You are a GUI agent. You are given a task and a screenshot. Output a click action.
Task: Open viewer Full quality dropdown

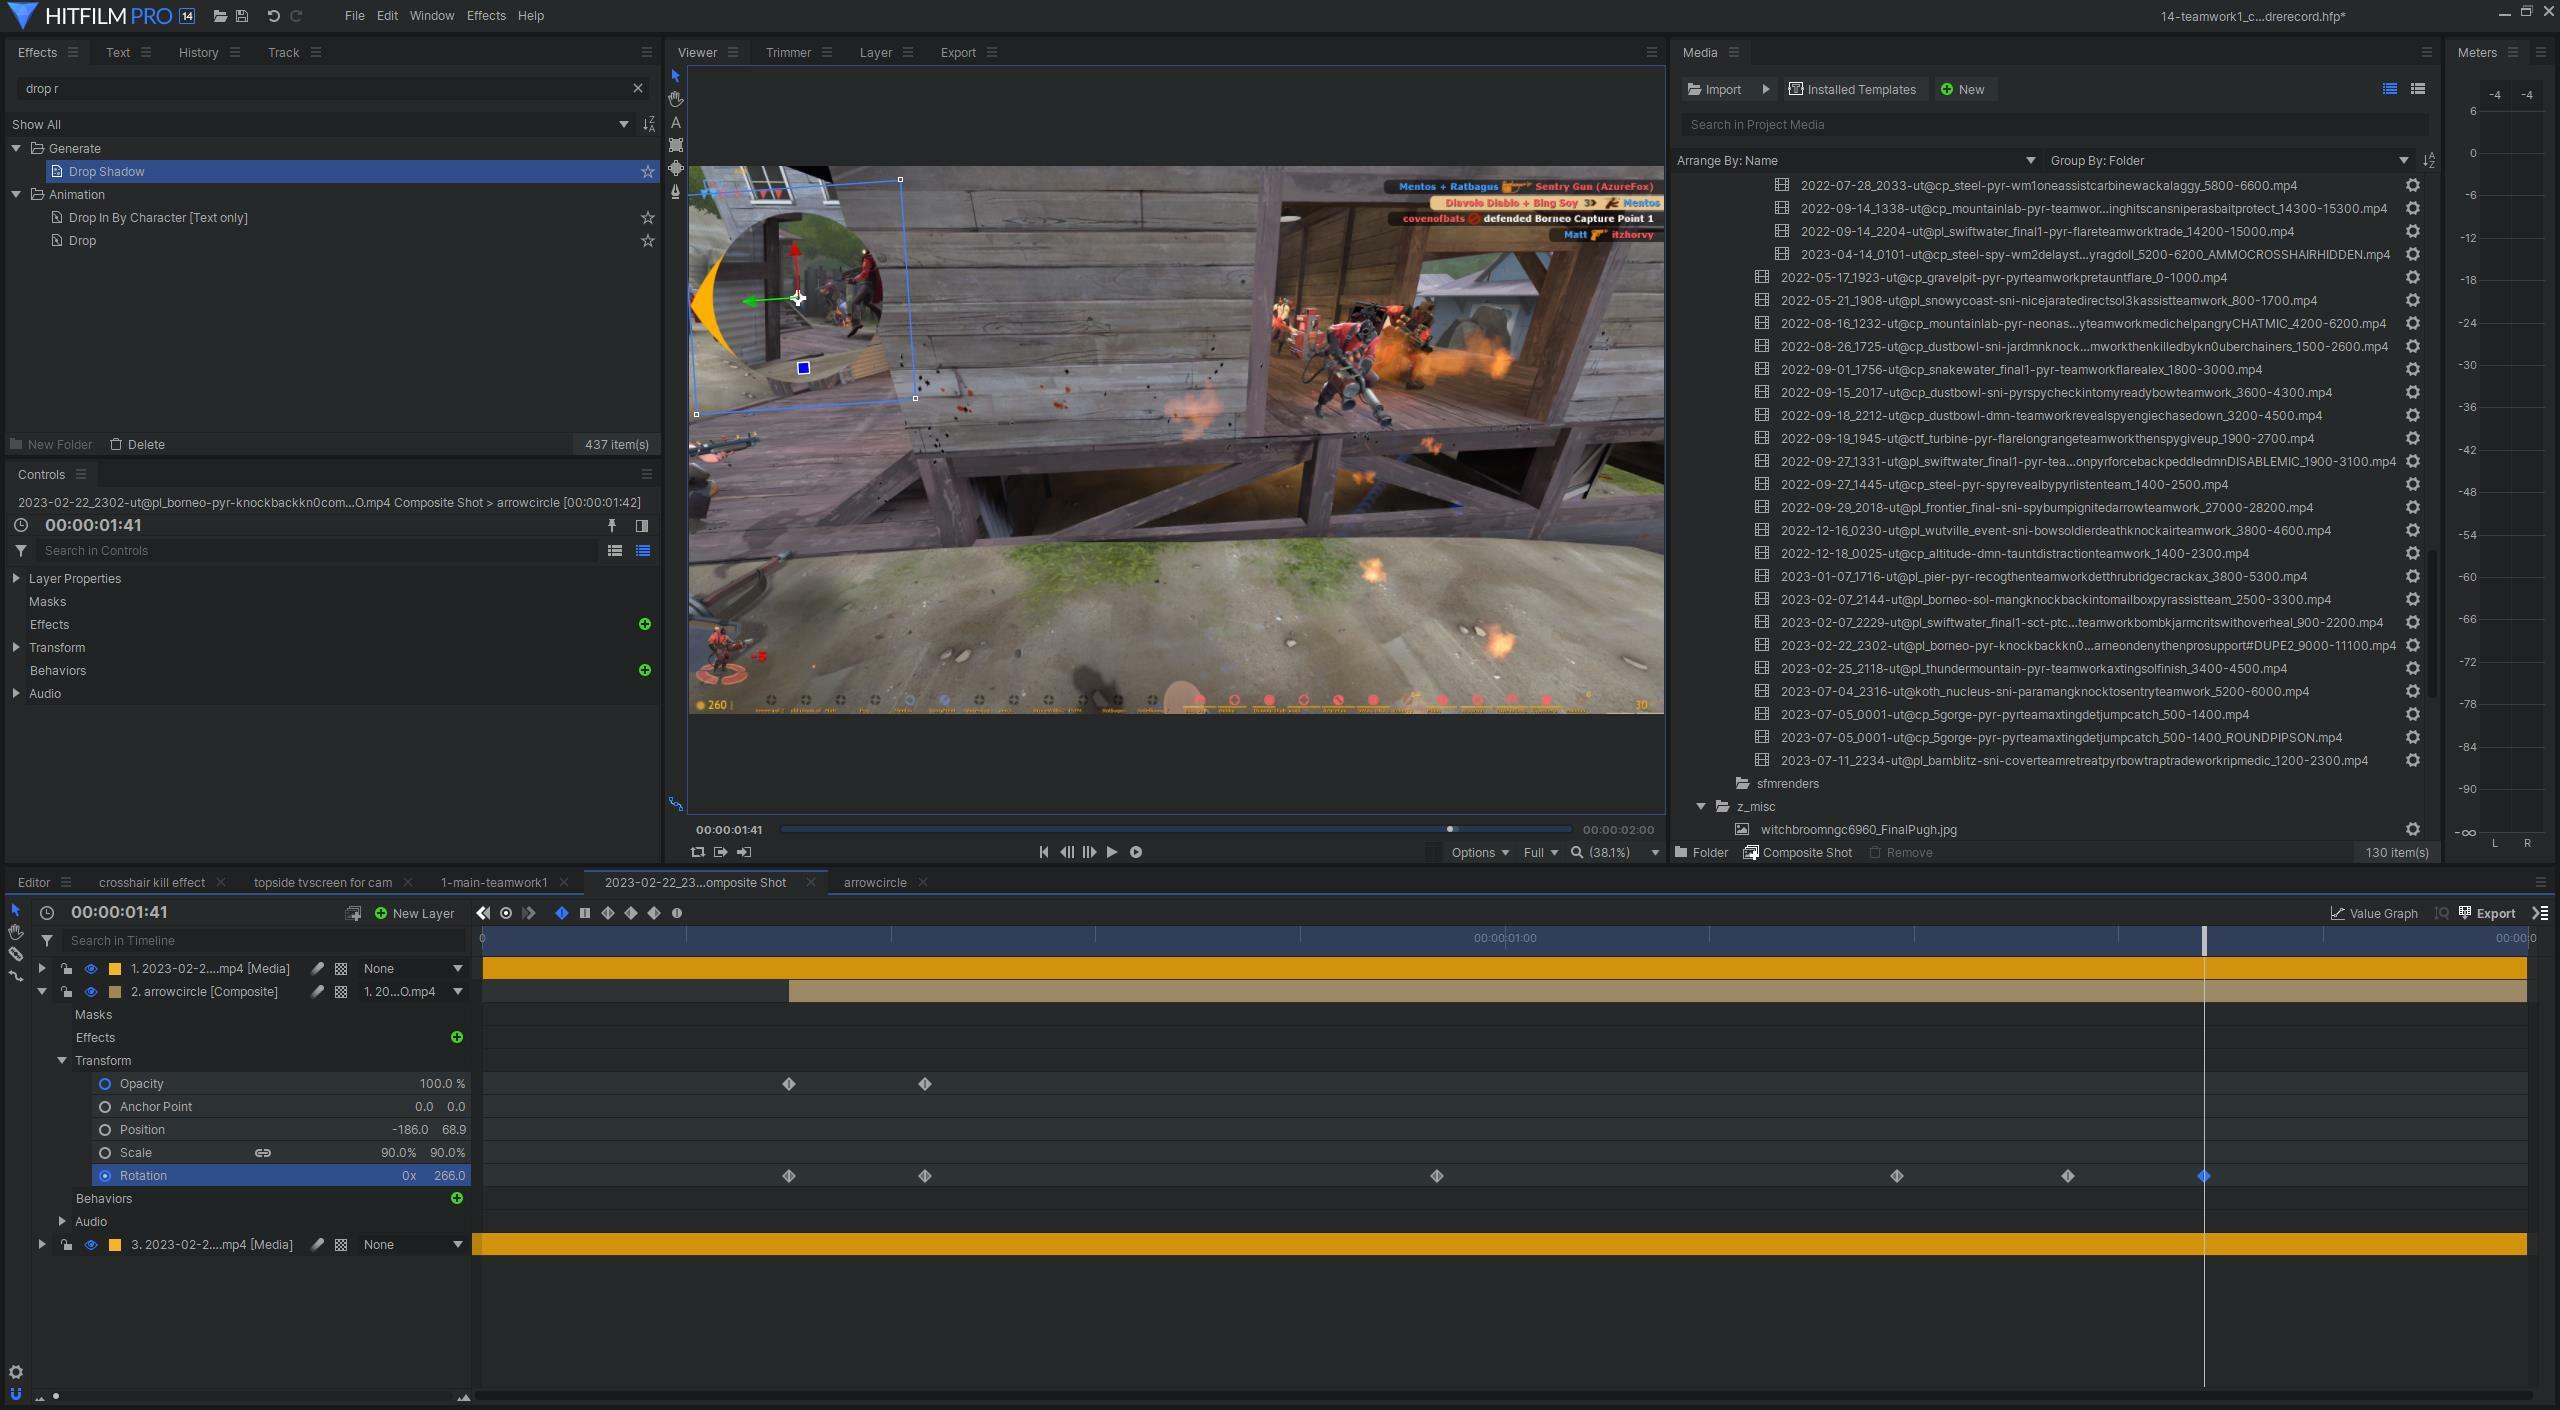coord(1540,852)
